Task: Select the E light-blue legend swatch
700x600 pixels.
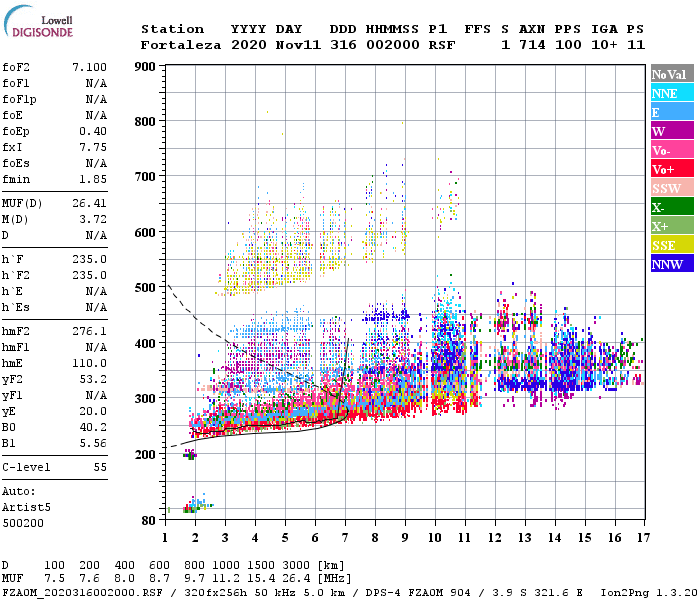Action: point(672,112)
